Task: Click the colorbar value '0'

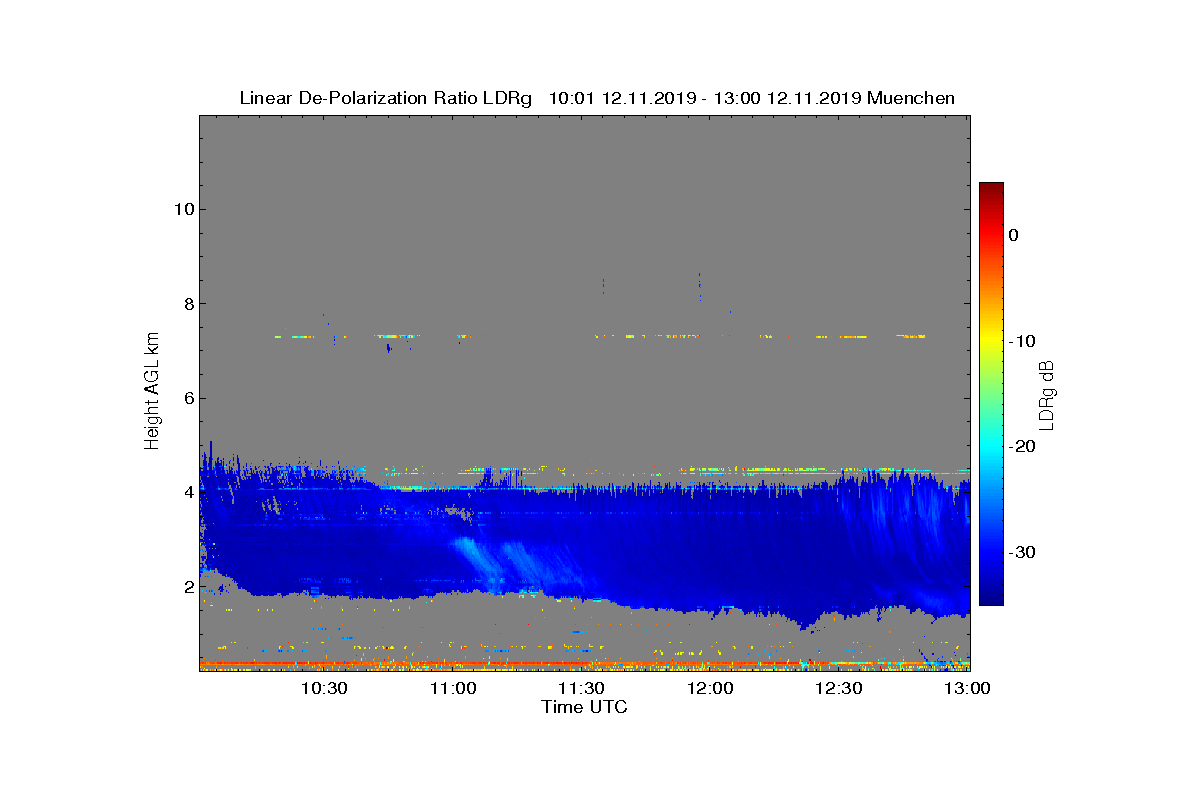Action: point(1013,235)
